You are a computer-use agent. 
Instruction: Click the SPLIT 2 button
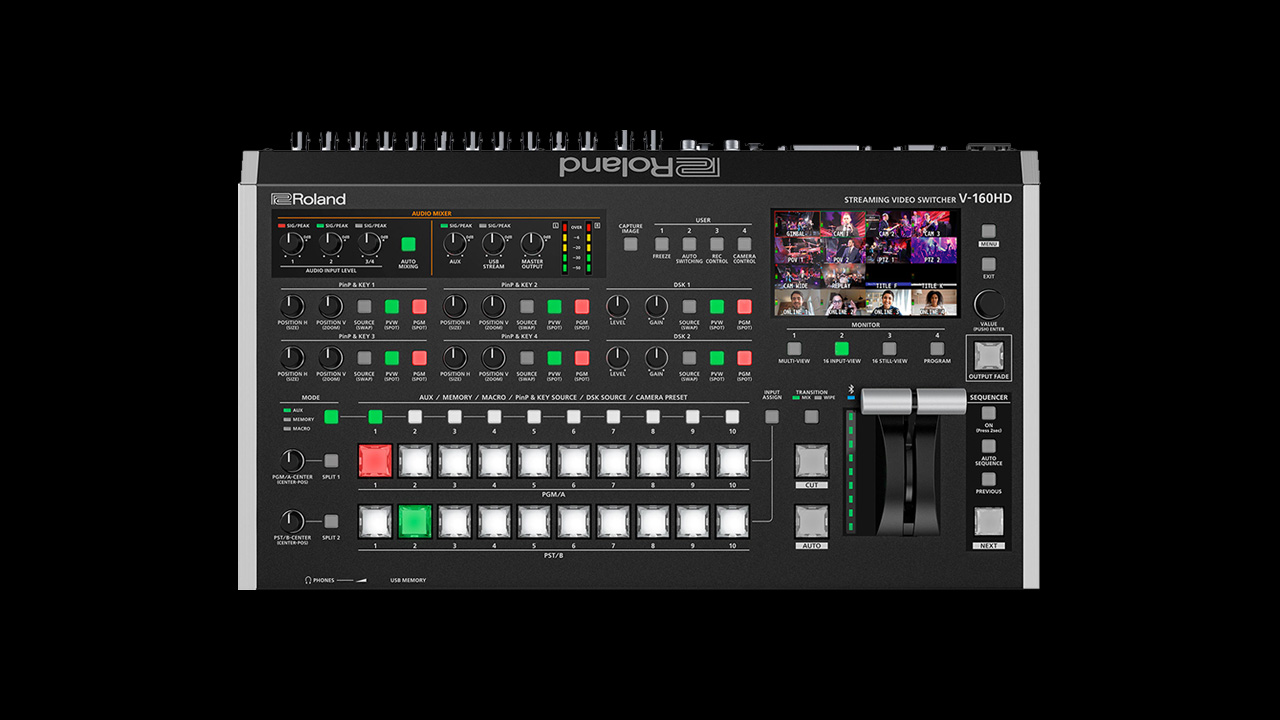coord(331,521)
